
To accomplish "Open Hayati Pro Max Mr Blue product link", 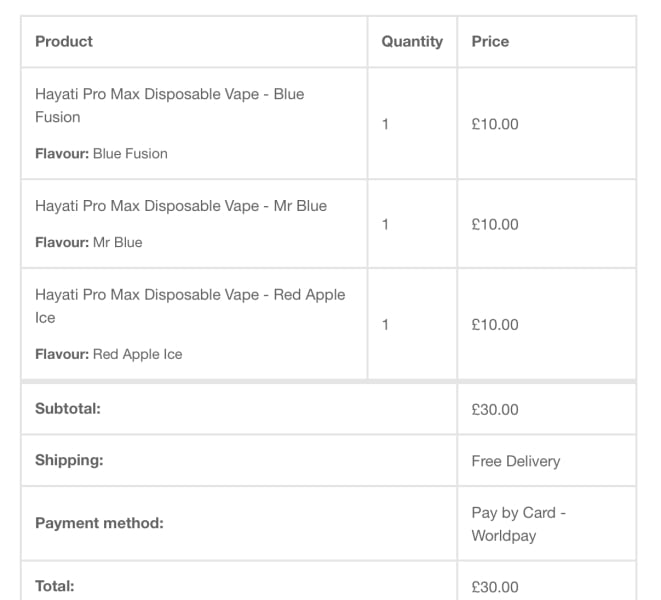I will pyautogui.click(x=181, y=206).
